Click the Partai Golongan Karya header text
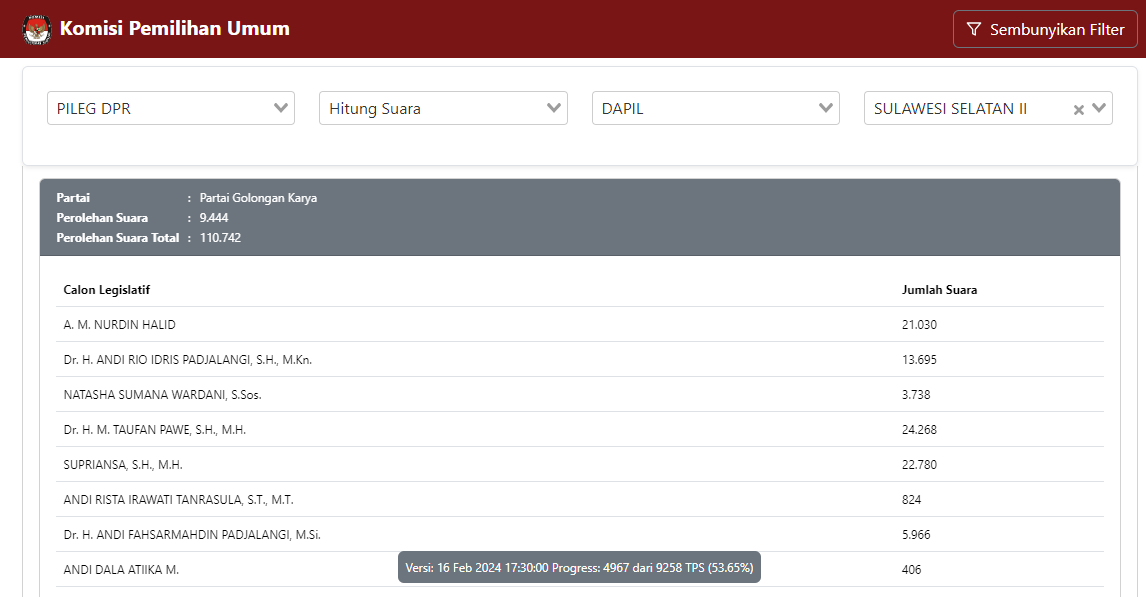Viewport: 1146px width, 597px height. [x=258, y=198]
